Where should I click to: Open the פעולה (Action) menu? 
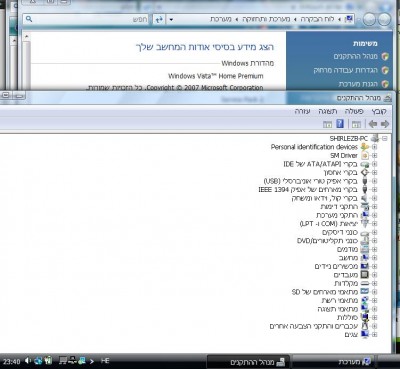click(354, 111)
